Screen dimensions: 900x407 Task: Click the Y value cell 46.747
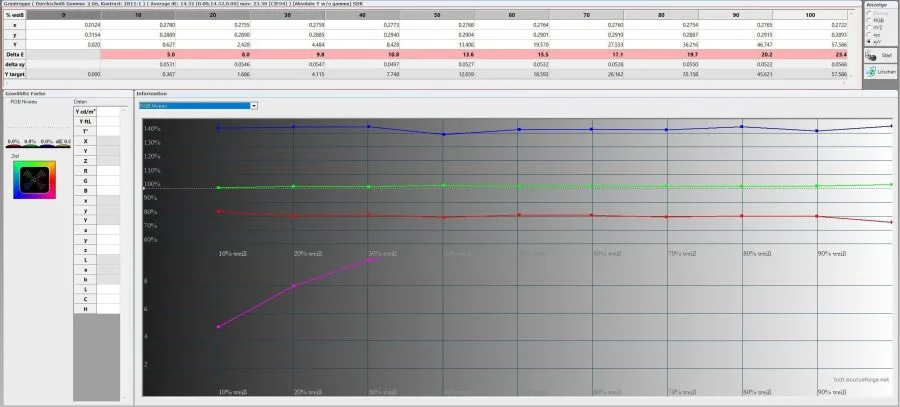pyautogui.click(x=736, y=44)
